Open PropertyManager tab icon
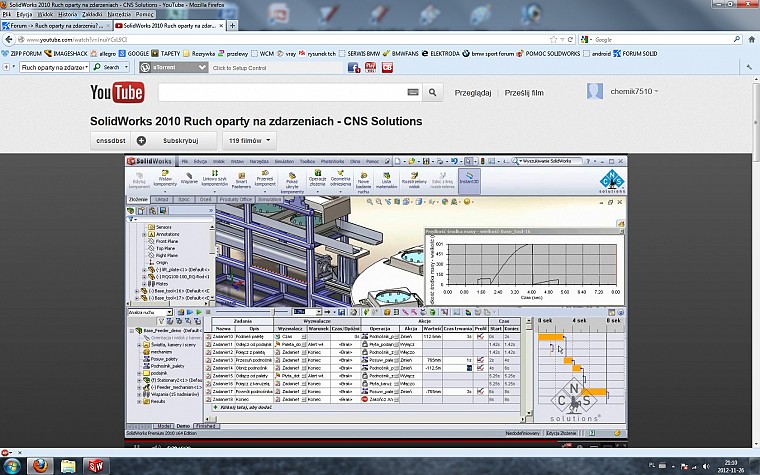This screenshot has height=475, width=760. (142, 210)
